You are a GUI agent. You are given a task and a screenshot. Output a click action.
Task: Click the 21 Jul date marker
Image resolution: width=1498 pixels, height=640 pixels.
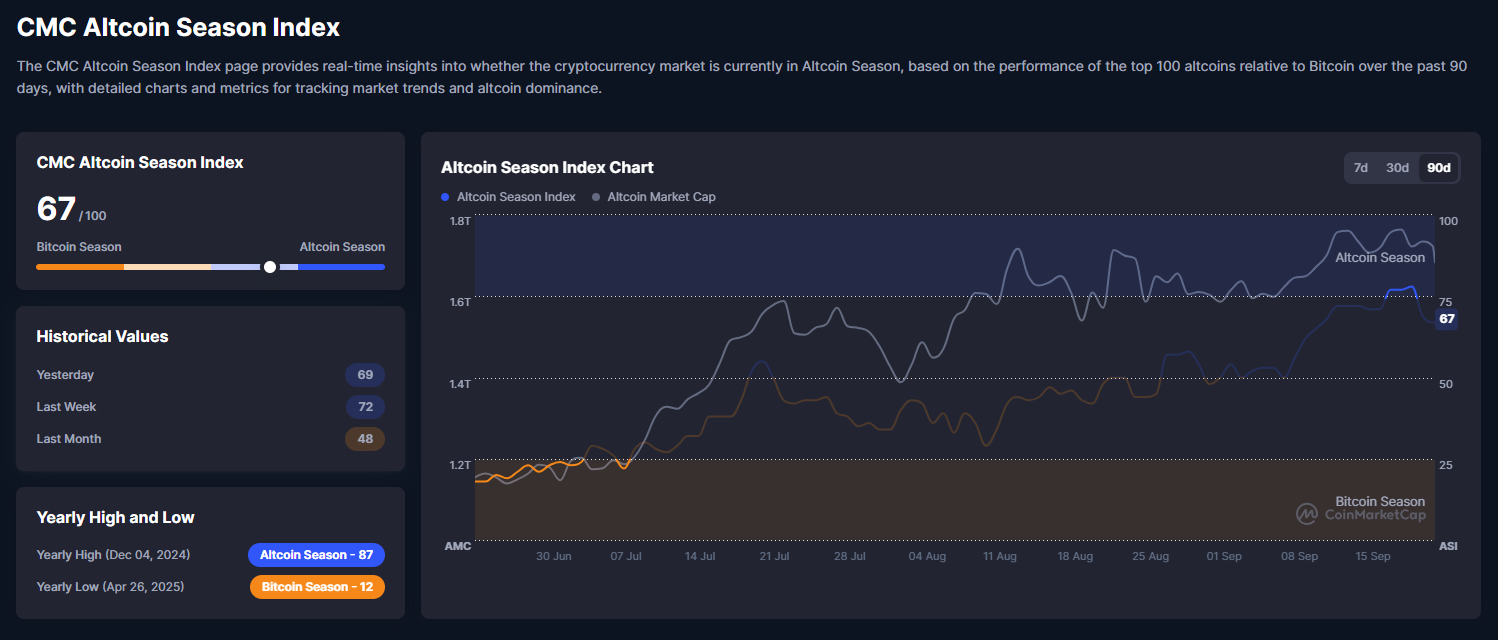(774, 556)
